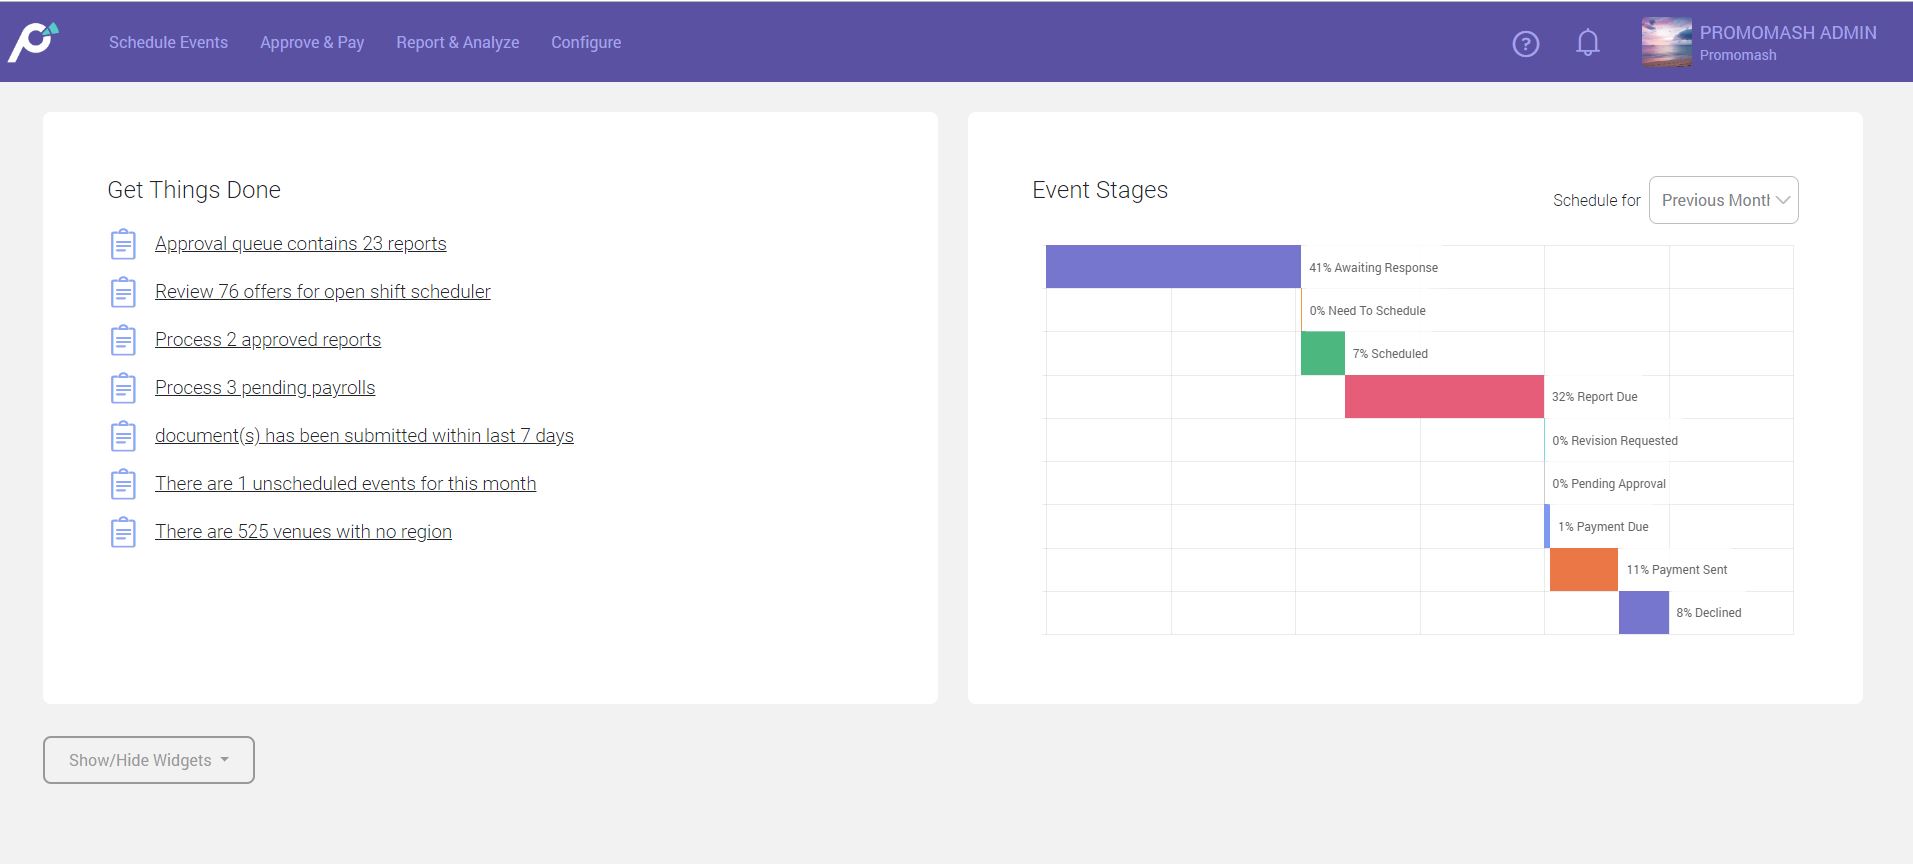The width and height of the screenshot is (1913, 864).
Task: Open the PROMOMASH ADMIN account menu
Action: (x=1788, y=33)
